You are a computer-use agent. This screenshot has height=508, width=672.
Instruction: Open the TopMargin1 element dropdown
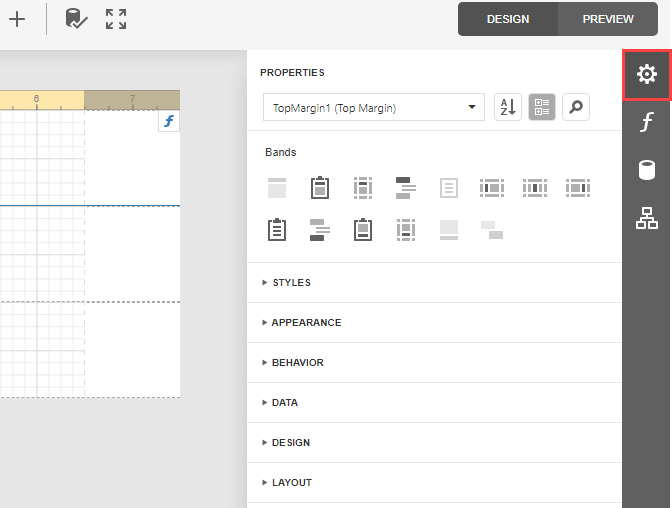pos(373,108)
